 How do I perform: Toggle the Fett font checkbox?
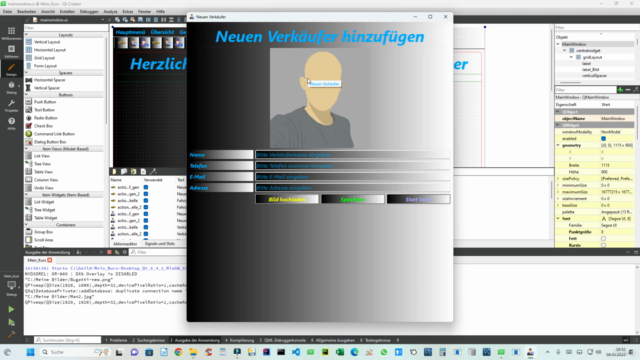click(x=603, y=238)
